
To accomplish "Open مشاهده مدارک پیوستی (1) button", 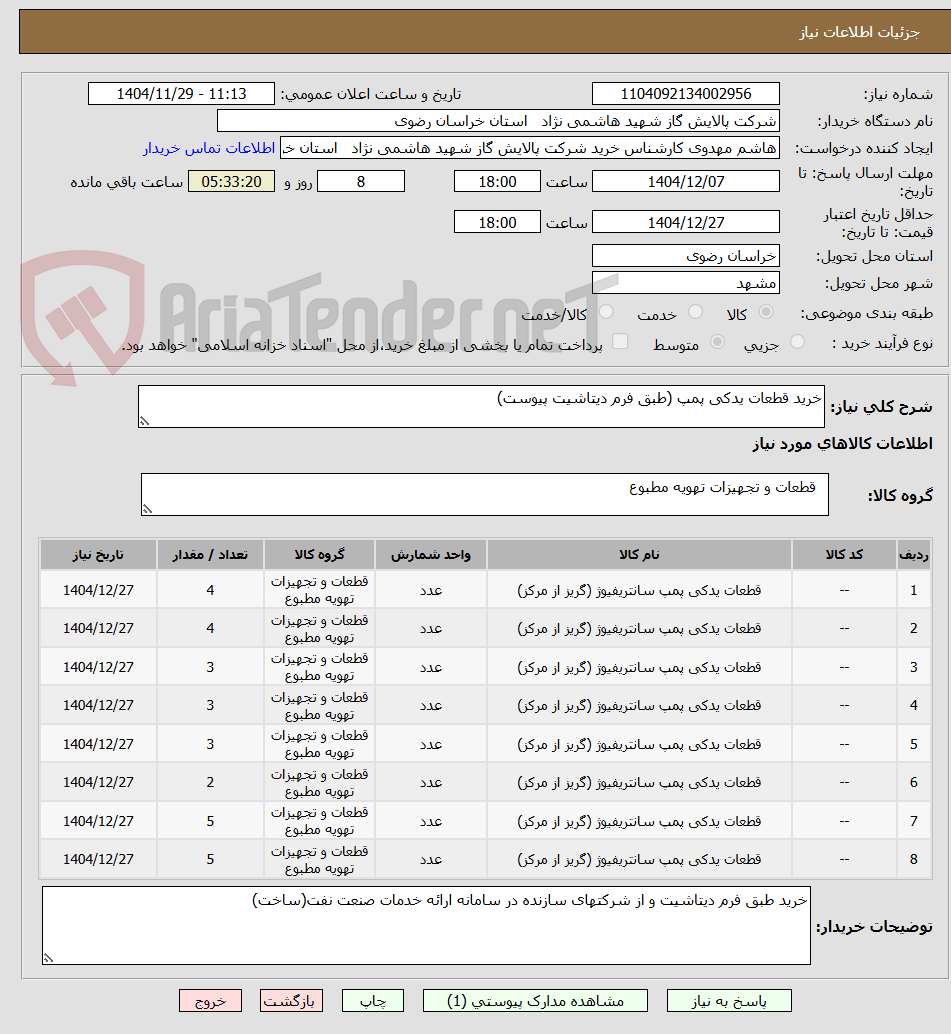I will (535, 1000).
